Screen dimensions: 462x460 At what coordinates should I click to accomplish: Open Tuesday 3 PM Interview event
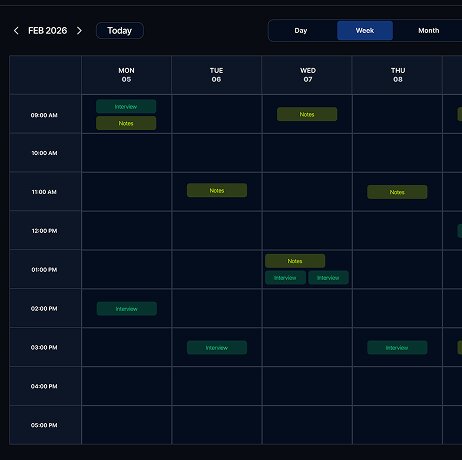pos(217,348)
